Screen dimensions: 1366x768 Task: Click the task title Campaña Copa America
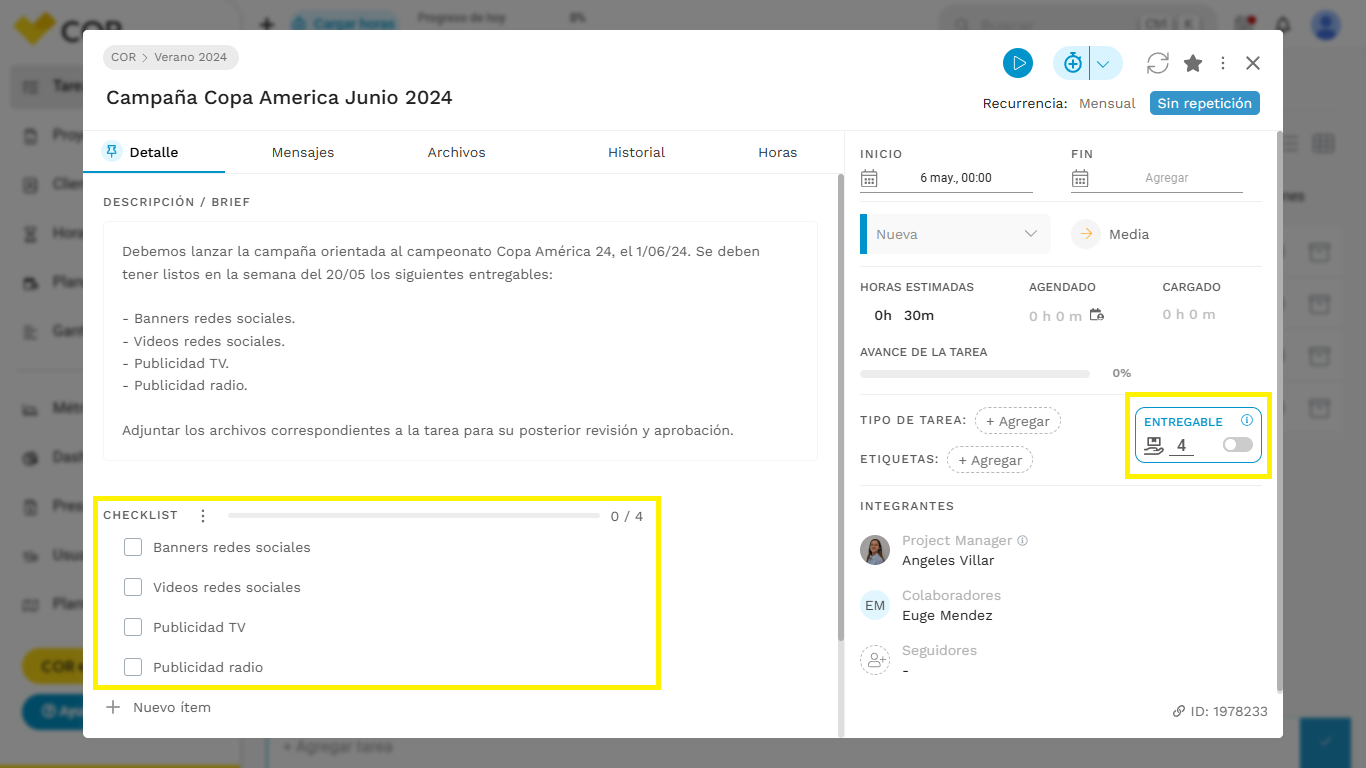[x=279, y=98]
